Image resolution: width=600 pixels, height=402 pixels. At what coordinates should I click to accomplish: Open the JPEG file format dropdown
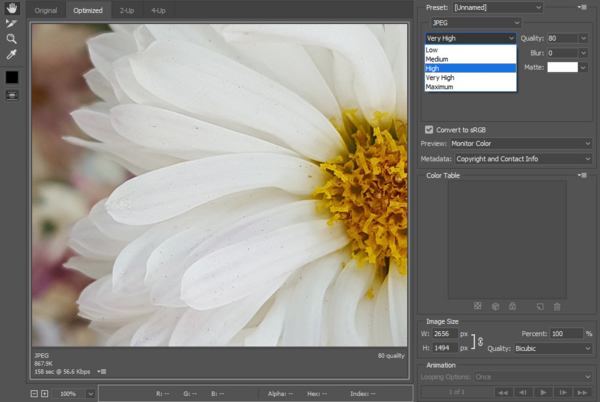[x=476, y=23]
